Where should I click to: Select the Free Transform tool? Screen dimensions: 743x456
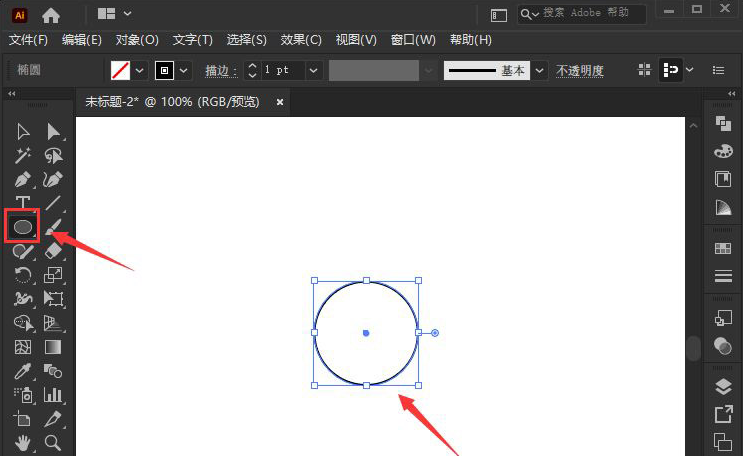(x=53, y=299)
